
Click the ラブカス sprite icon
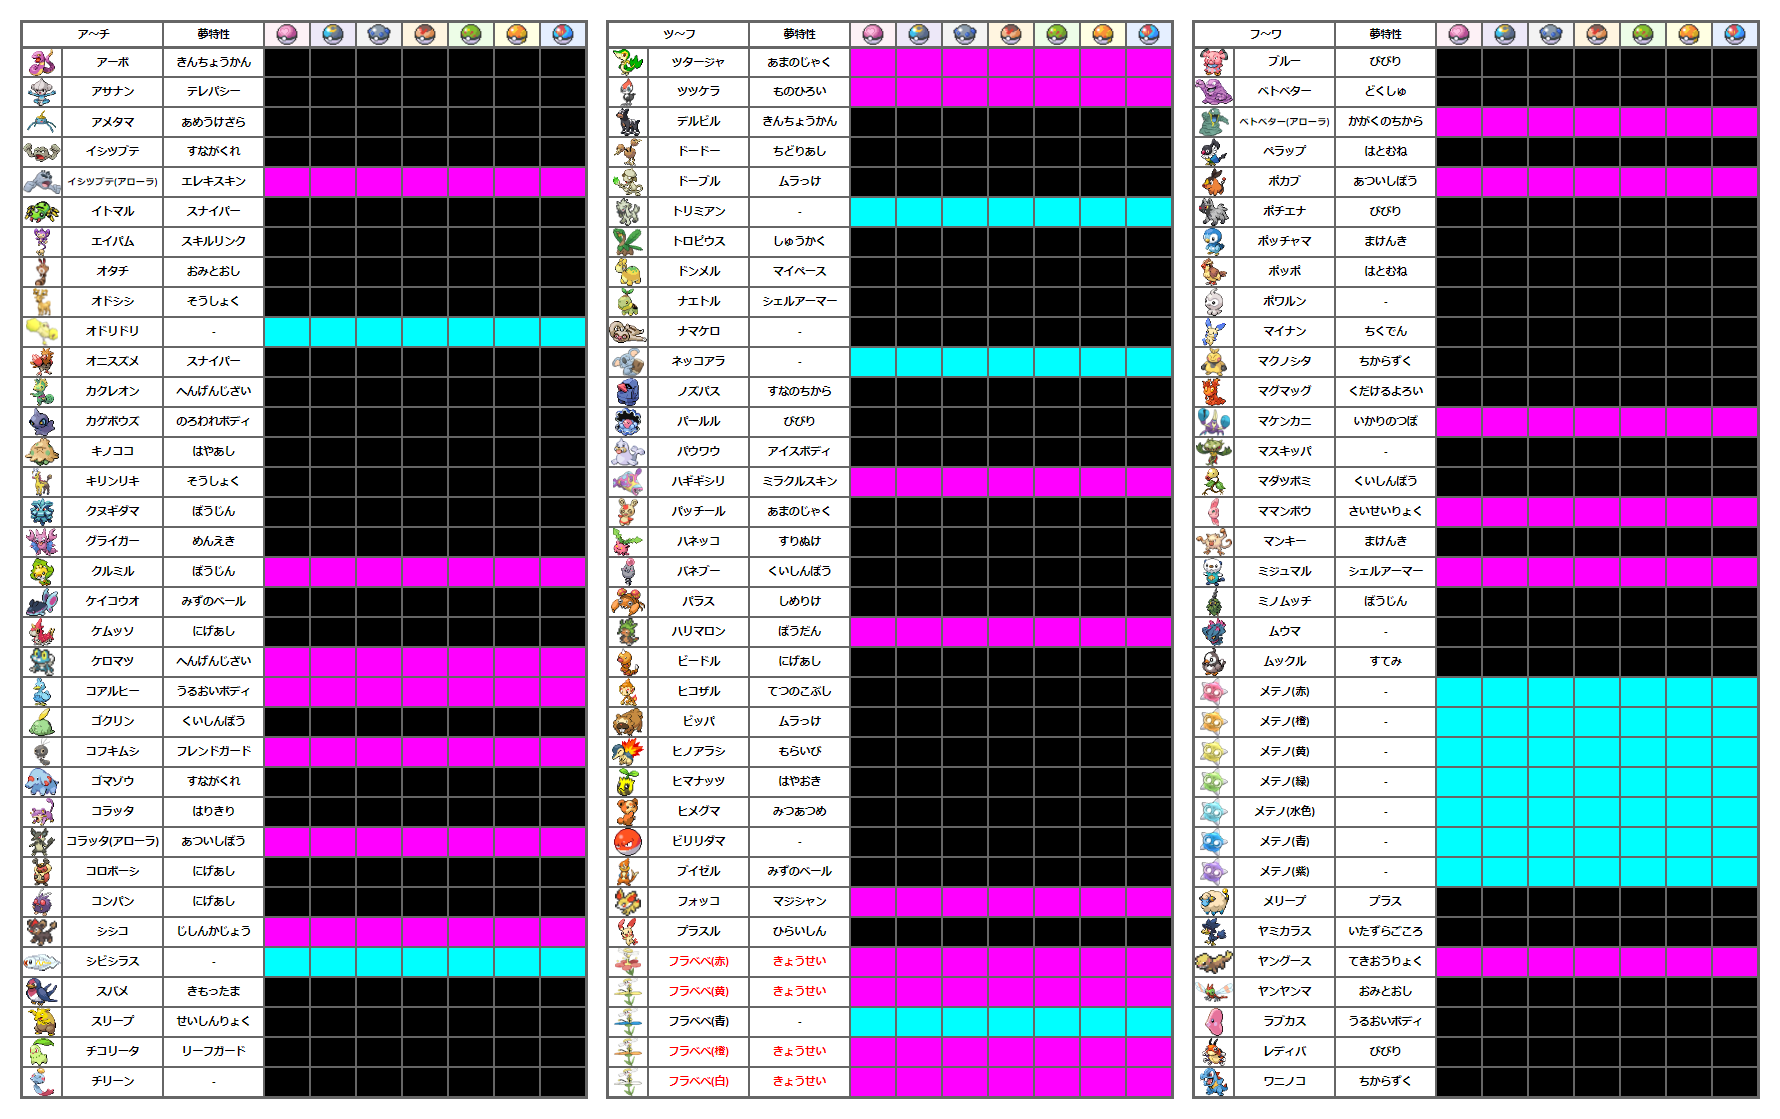[x=1214, y=1021]
